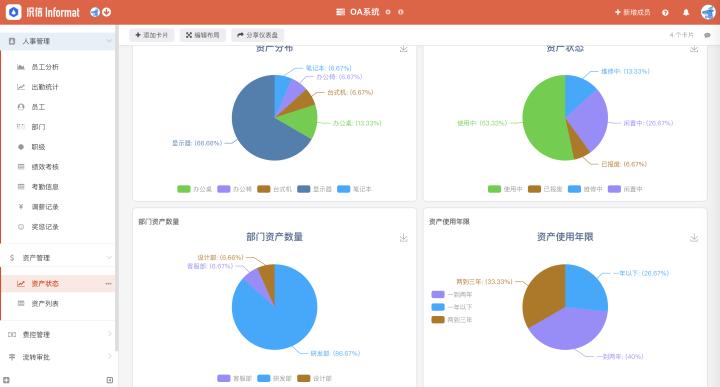
Task: Open the 绩效考核 menu item
Action: click(58, 167)
